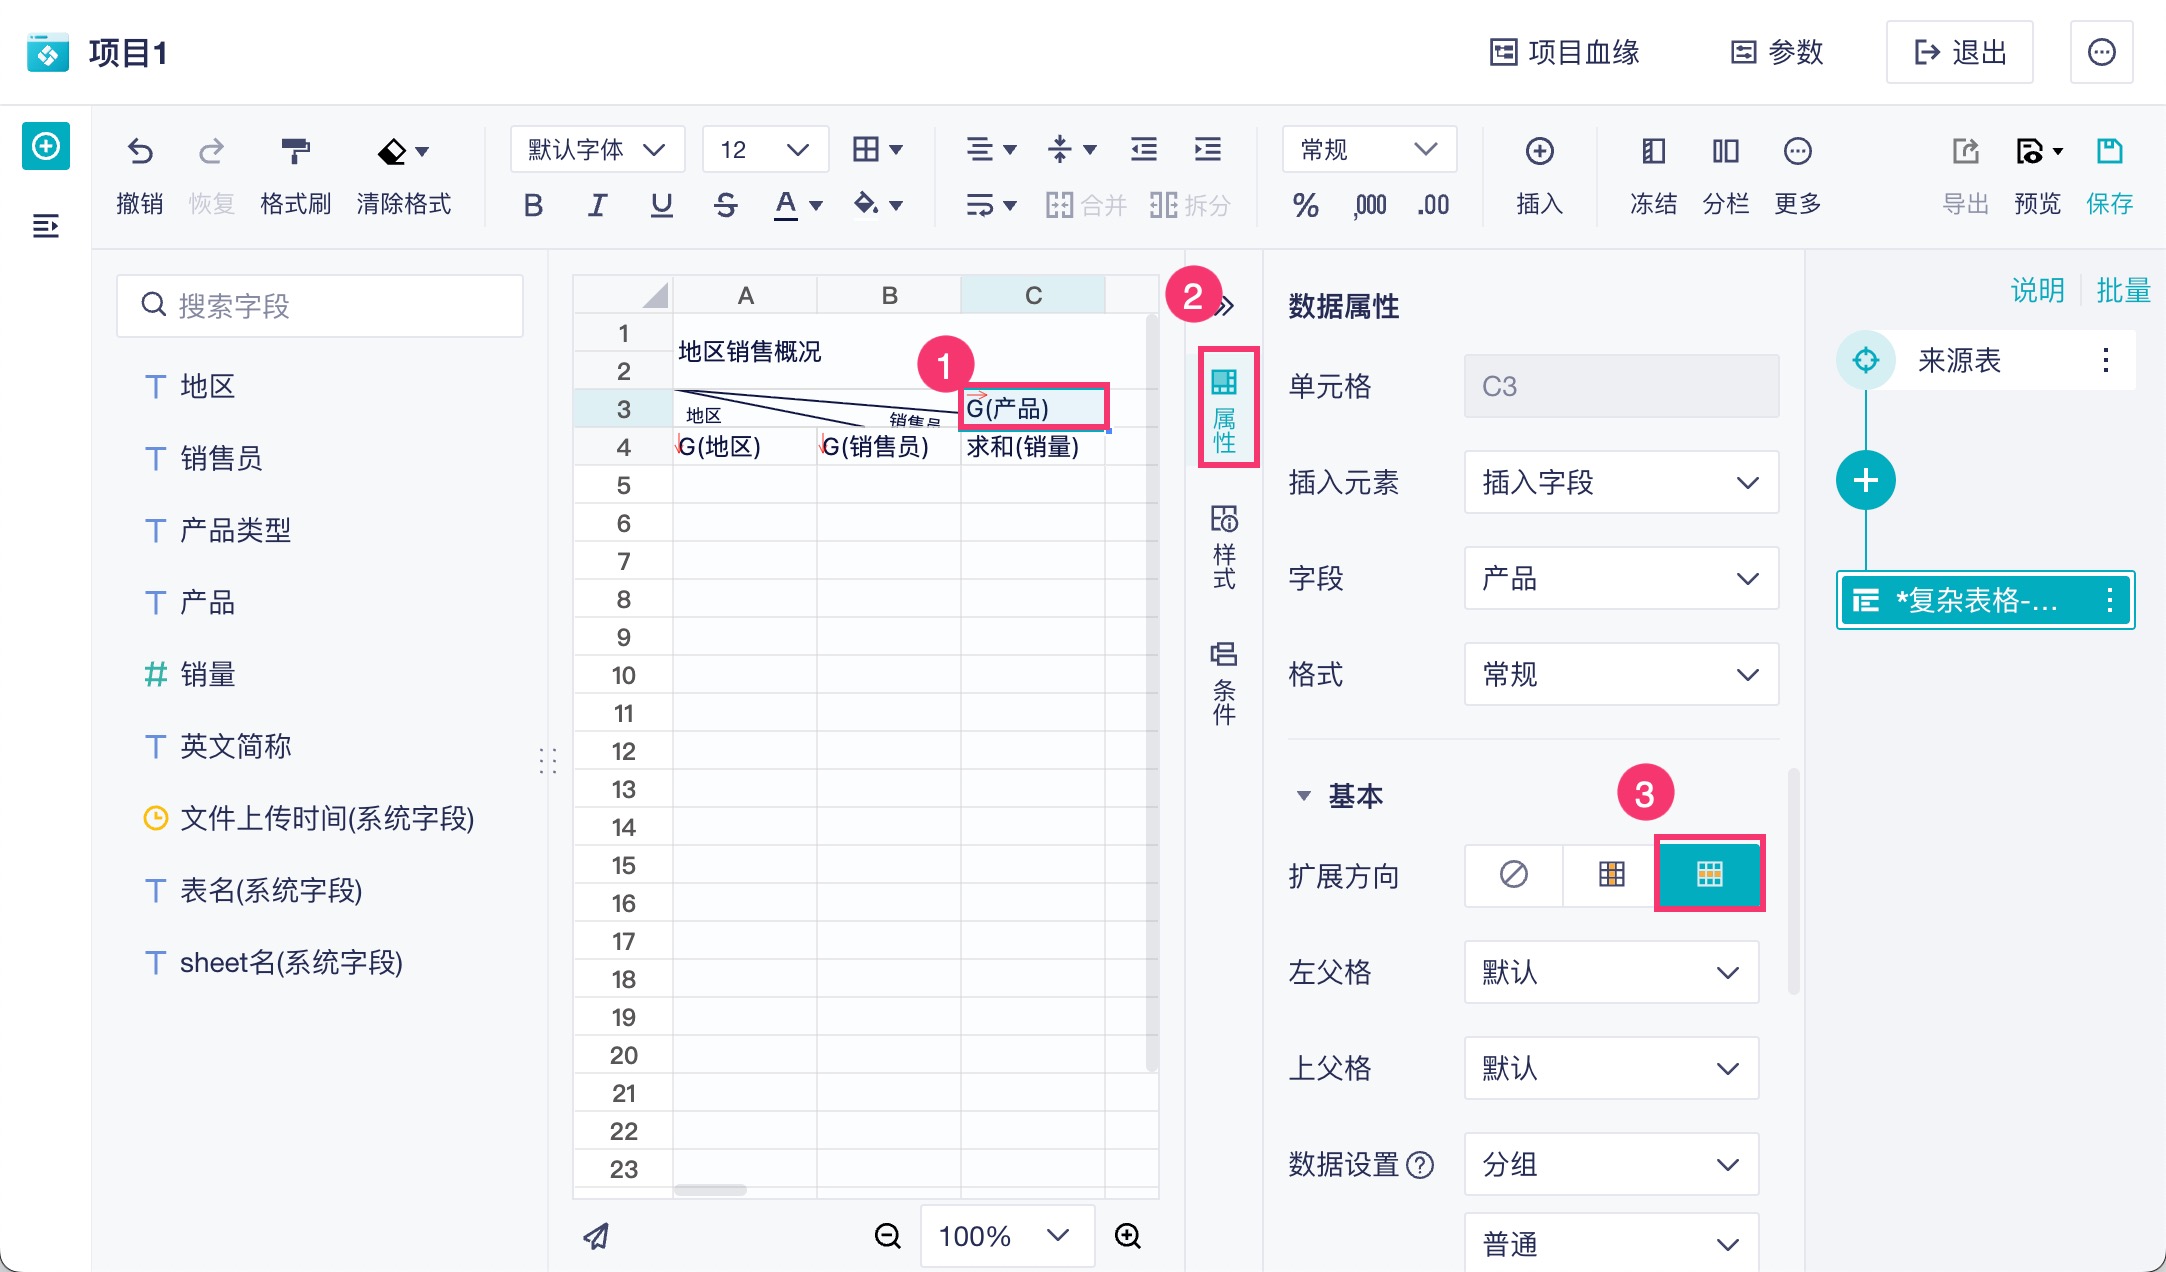Click the 退出 button
This screenshot has height=1272, width=2166.
(x=1959, y=52)
